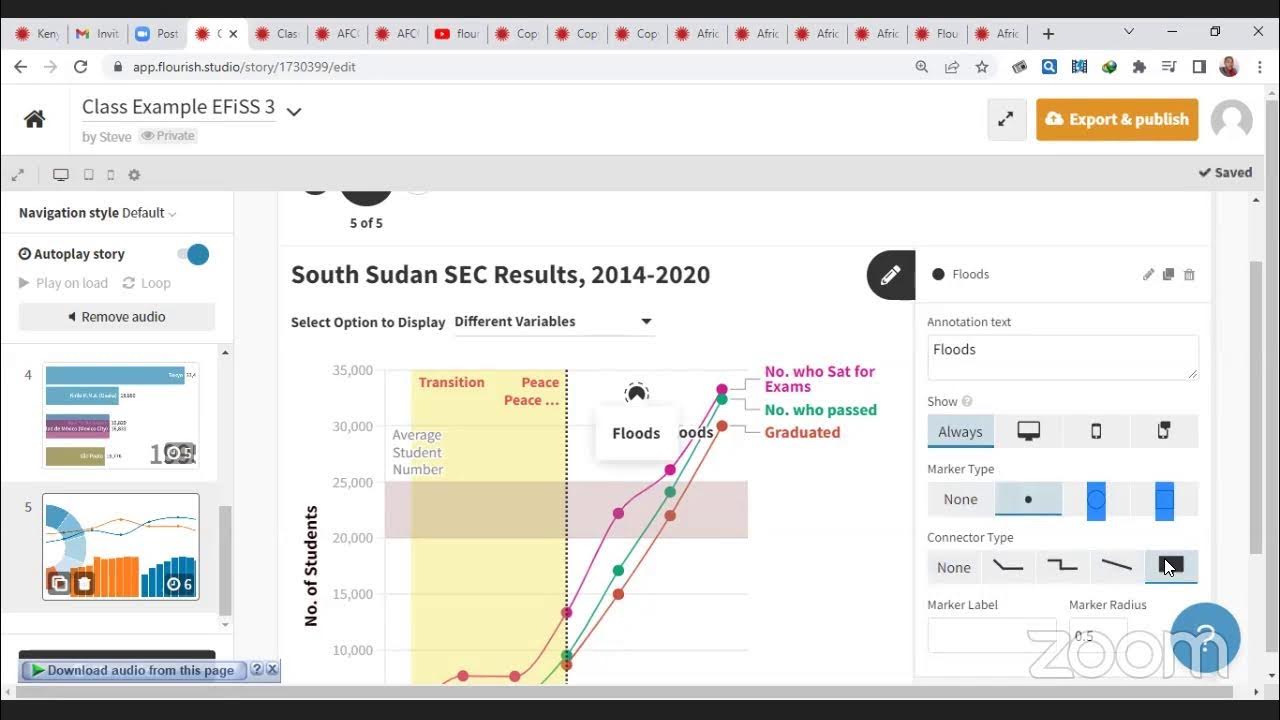Open the browser side panel icon

pos(1199,67)
